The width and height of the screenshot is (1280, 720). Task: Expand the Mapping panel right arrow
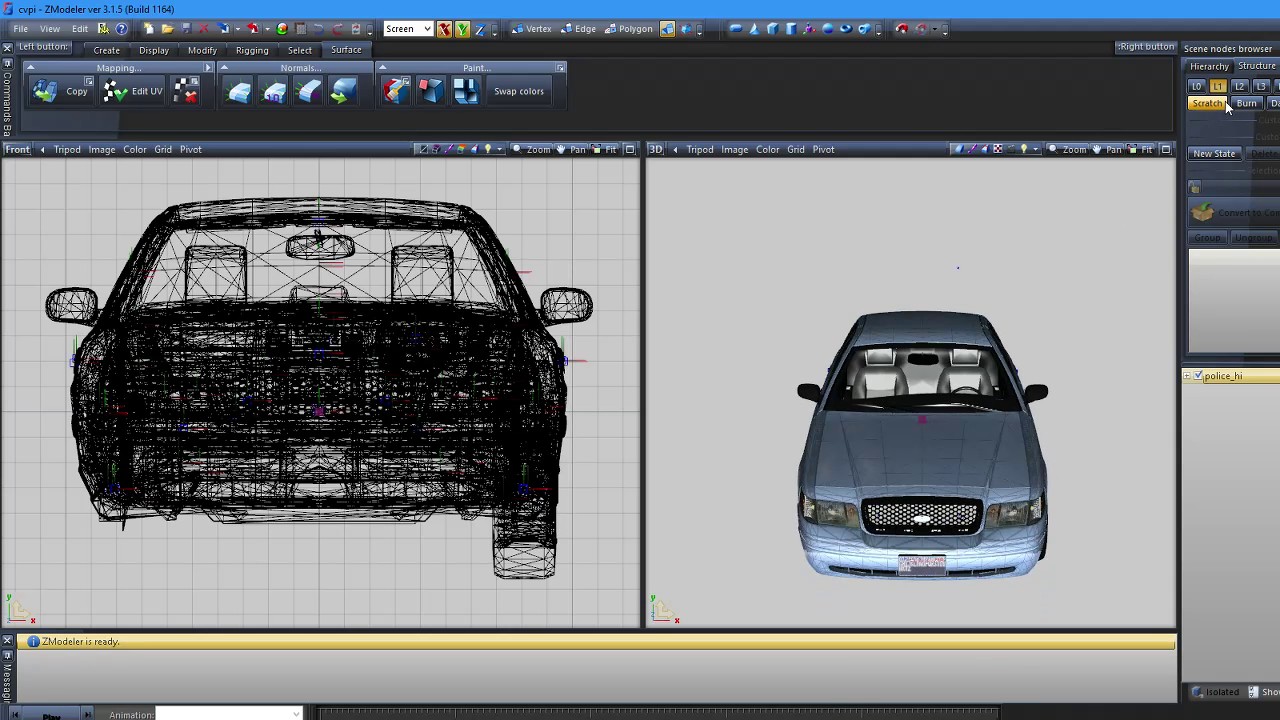[x=208, y=68]
